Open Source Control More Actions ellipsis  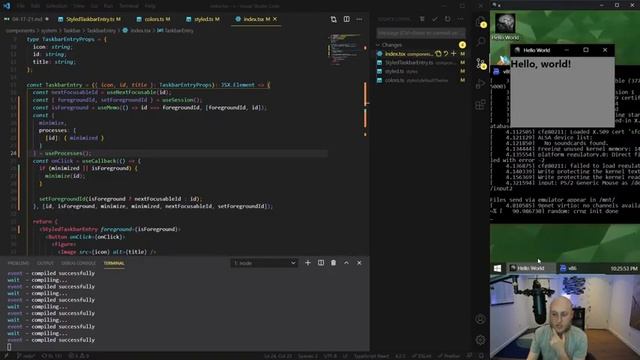click(460, 19)
